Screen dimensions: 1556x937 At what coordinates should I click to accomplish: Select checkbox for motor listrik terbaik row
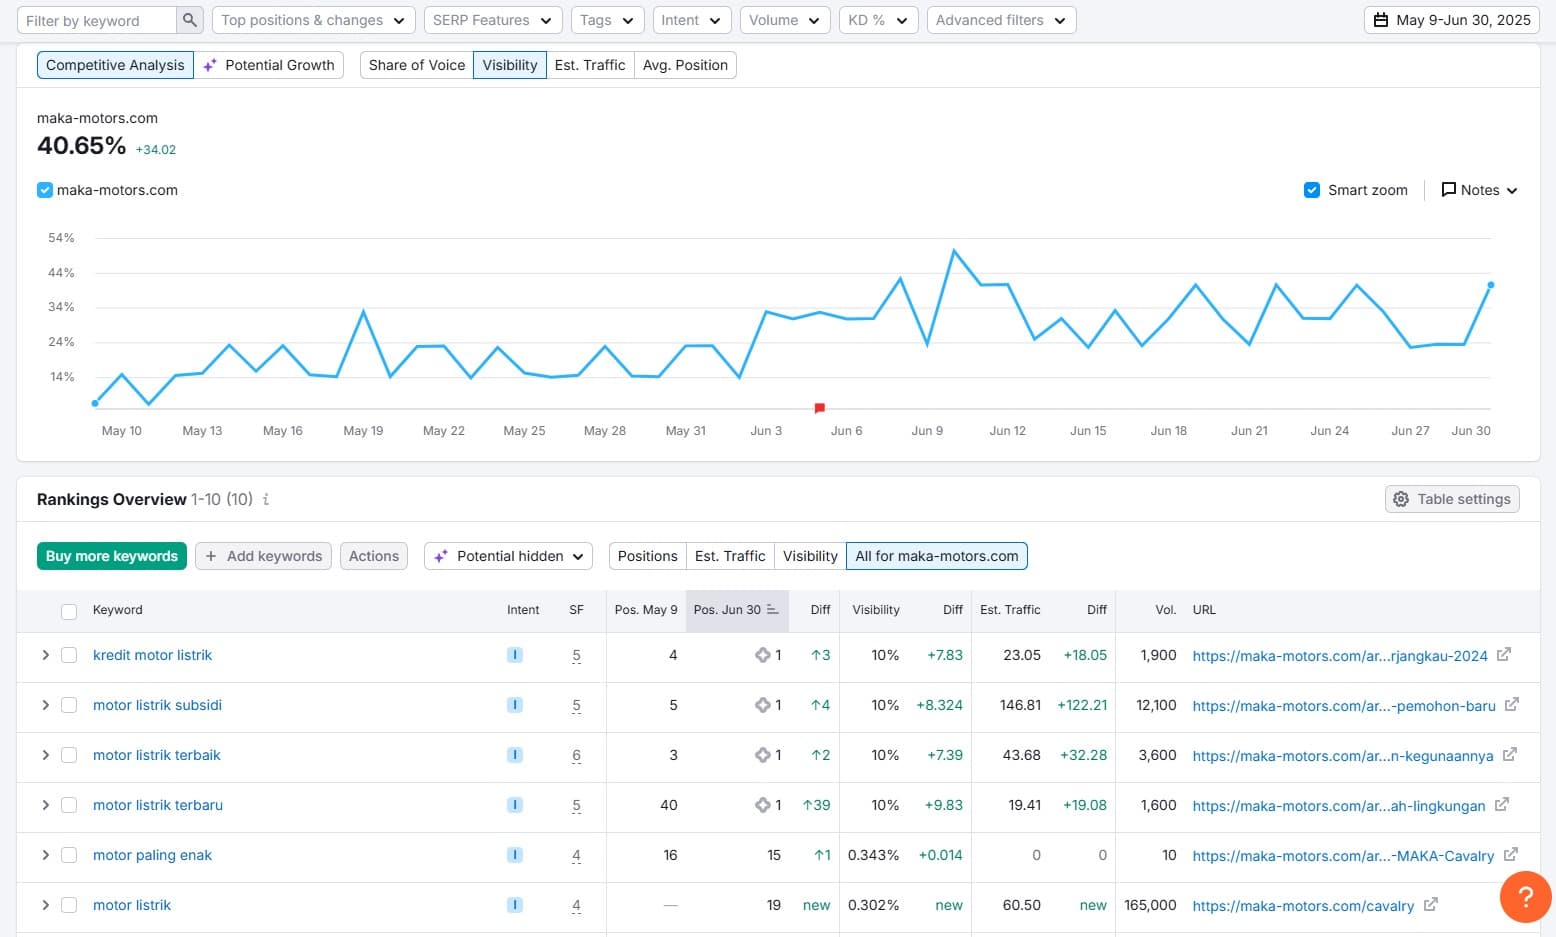[69, 755]
